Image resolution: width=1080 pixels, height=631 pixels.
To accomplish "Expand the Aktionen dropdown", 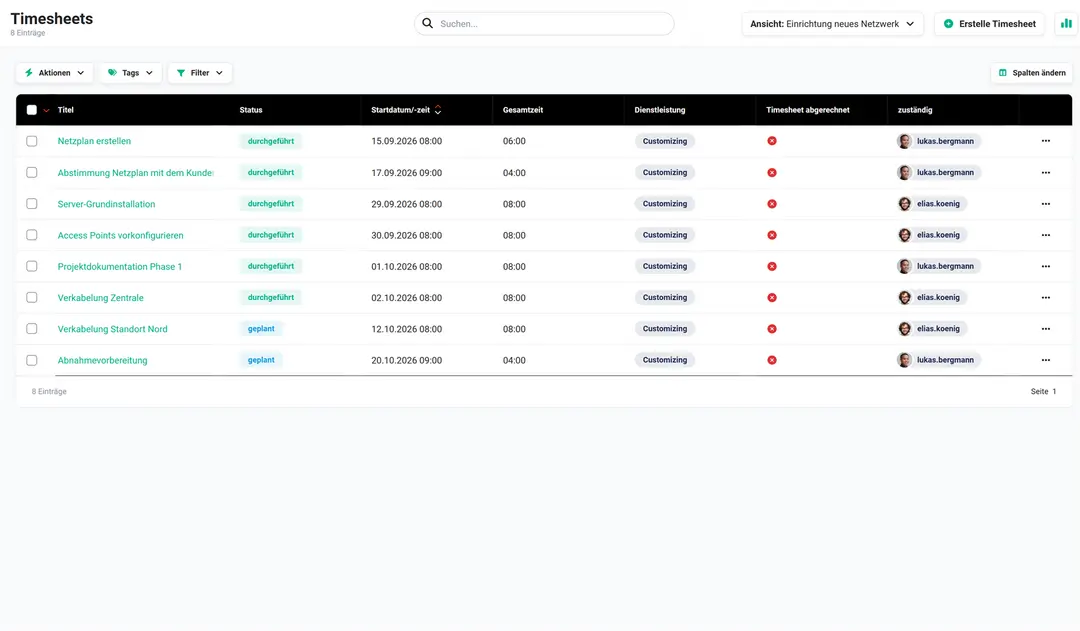I will 54,73.
